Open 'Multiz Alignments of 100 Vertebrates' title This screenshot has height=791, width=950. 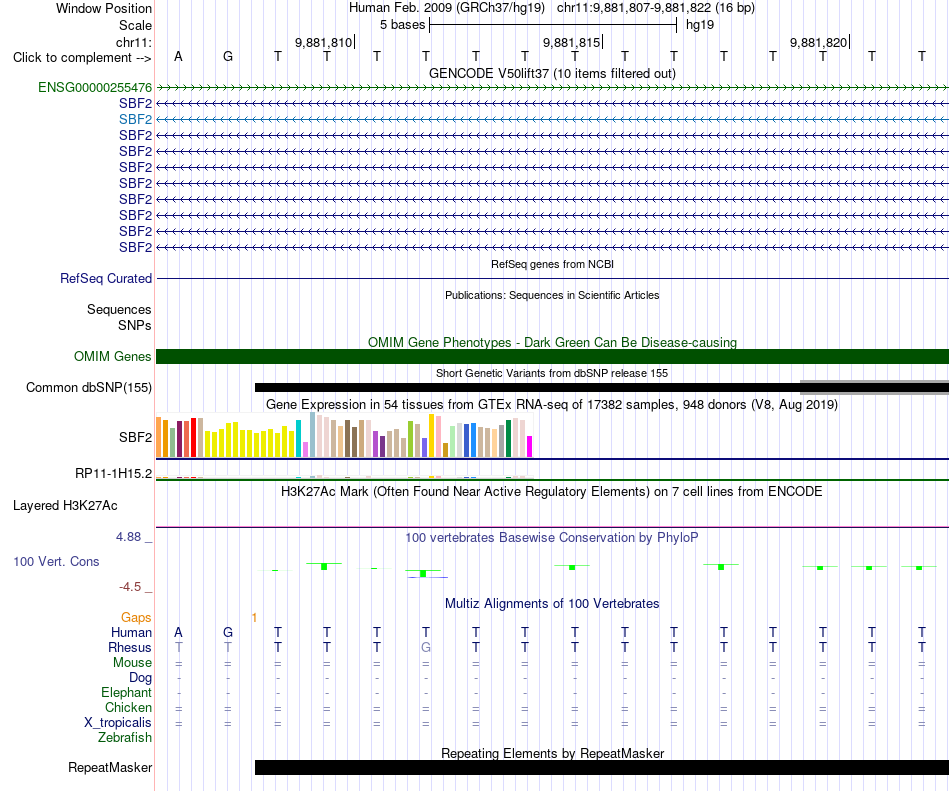552,603
